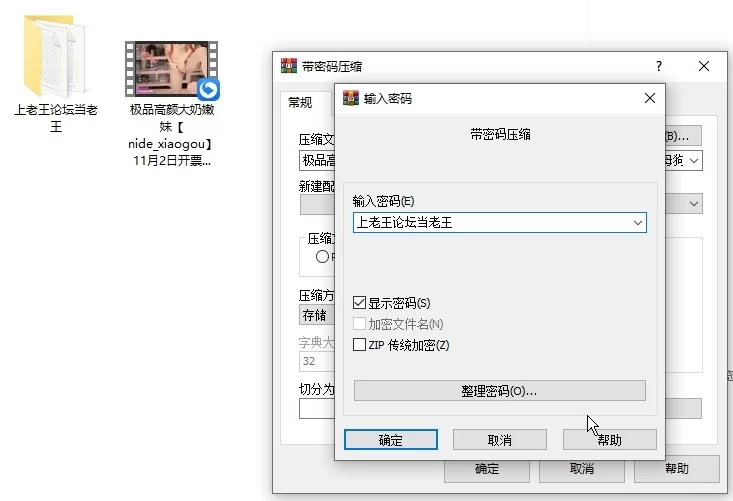The image size is (733, 501).
Task: Select the 极品高颜大奶嫩妹 video file thumbnail
Action: point(172,69)
